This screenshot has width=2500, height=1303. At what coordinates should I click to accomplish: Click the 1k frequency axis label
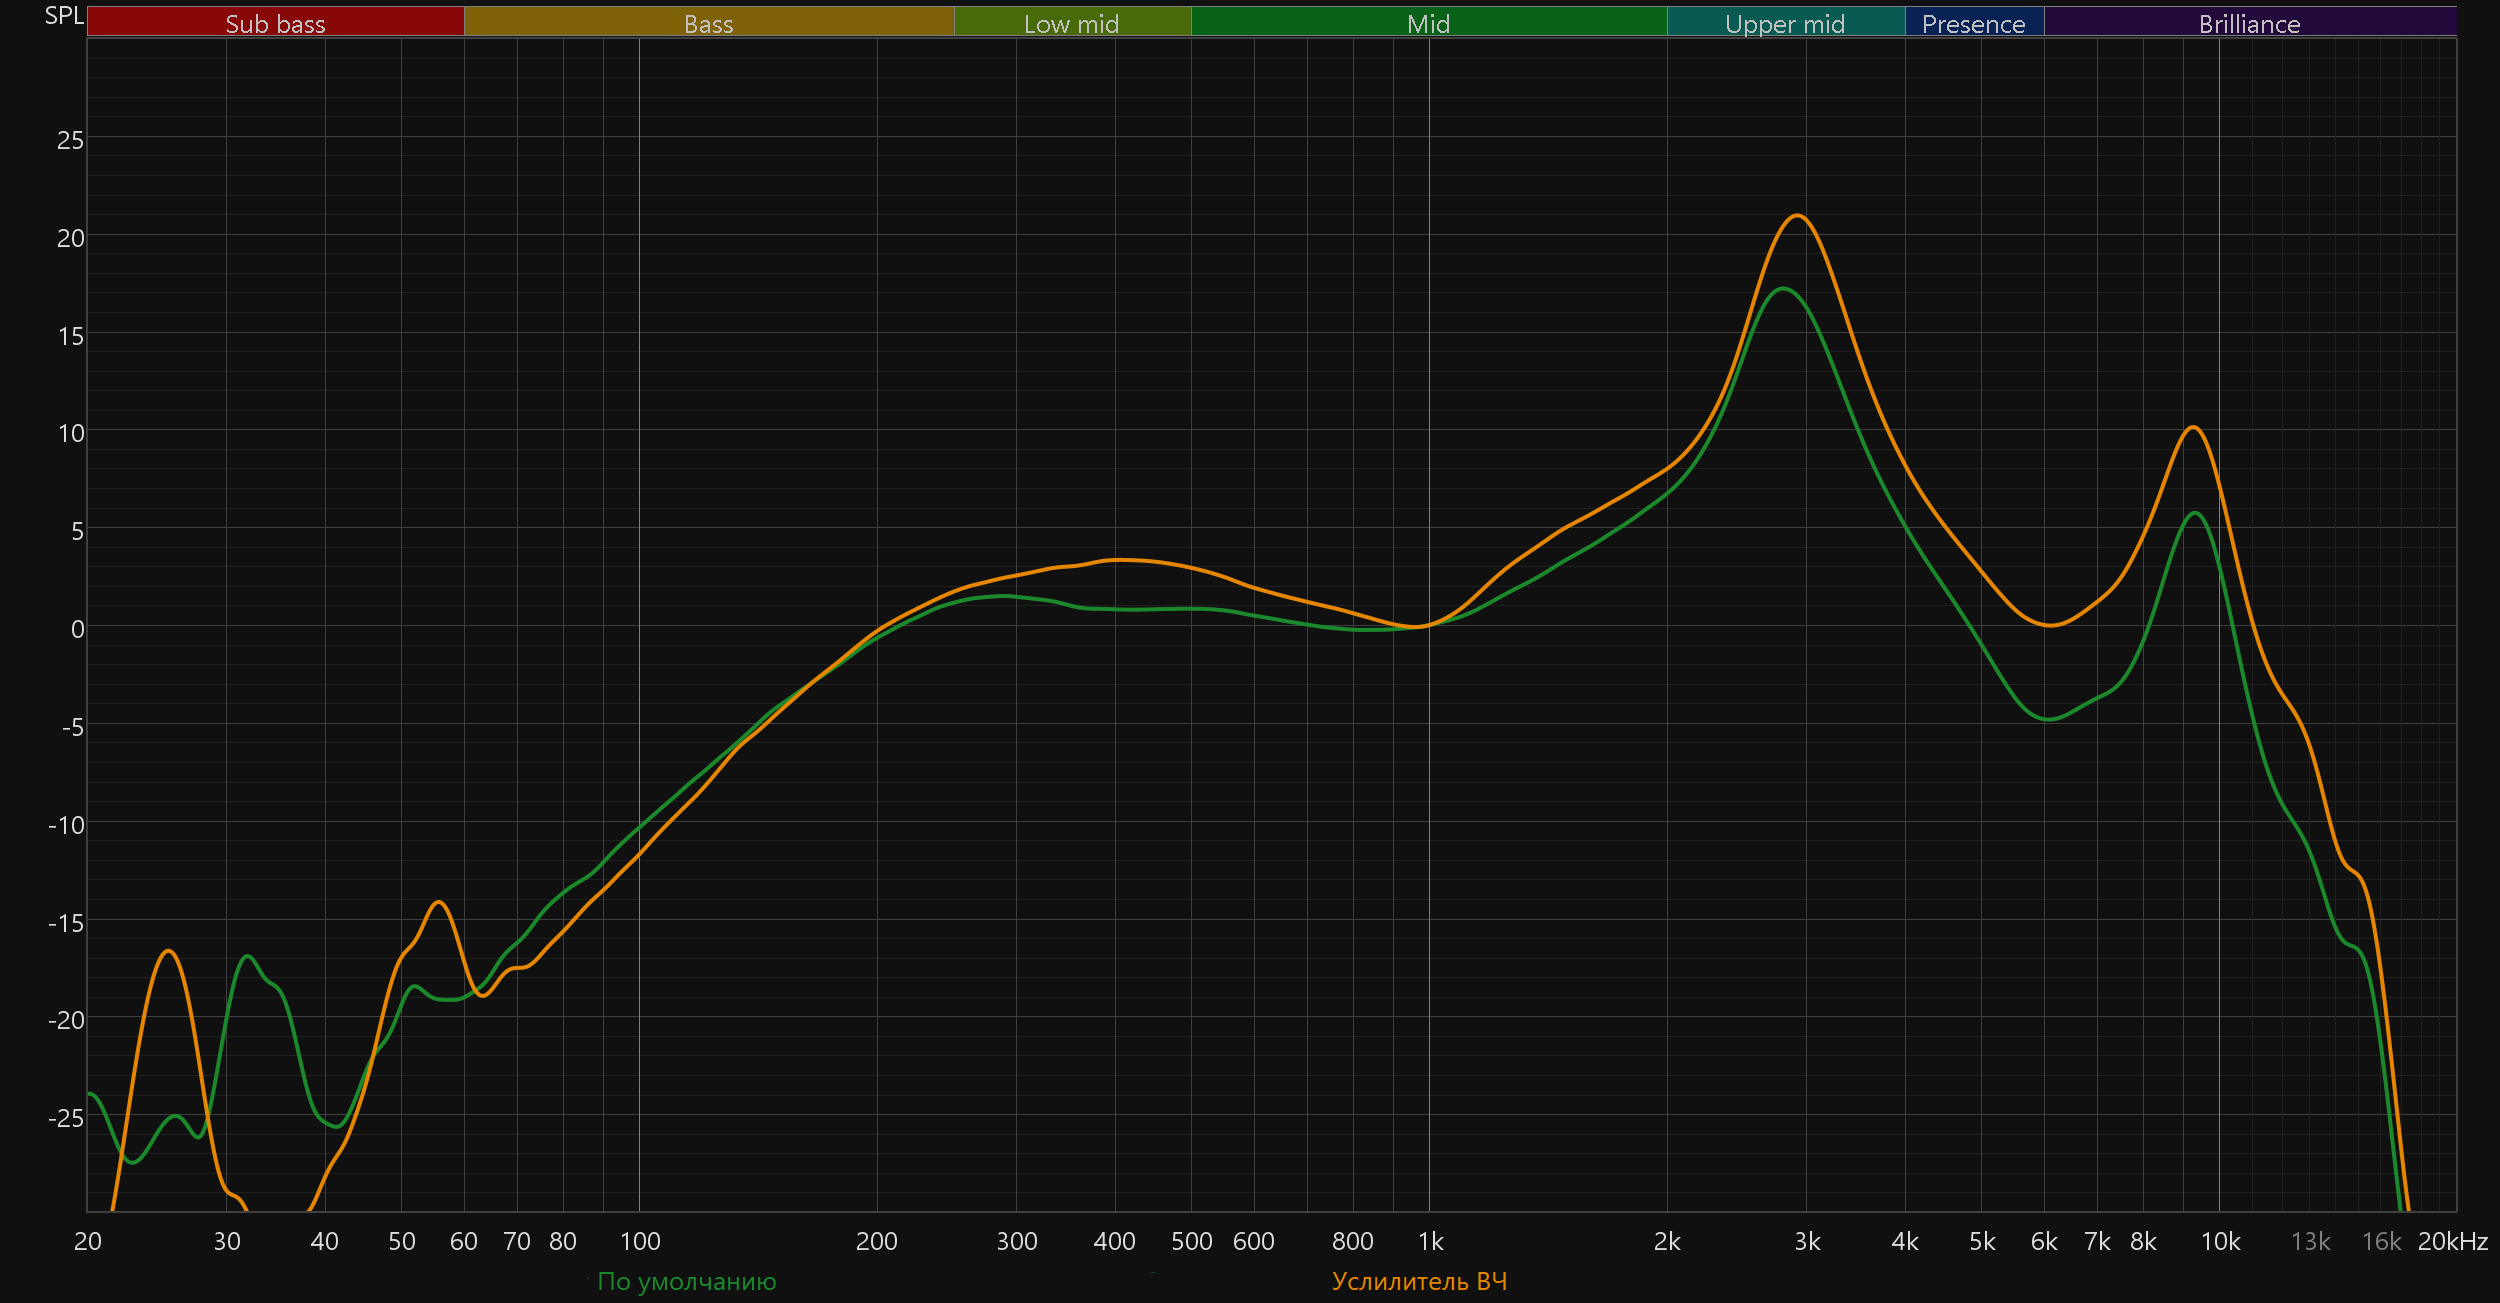point(1430,1241)
